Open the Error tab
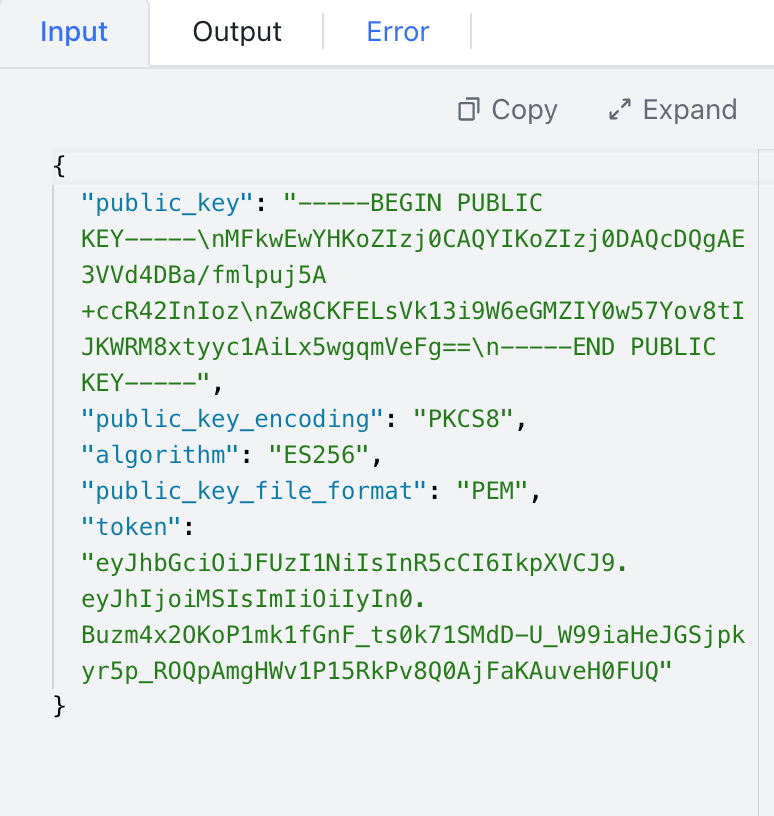Image resolution: width=774 pixels, height=816 pixels. tap(397, 32)
